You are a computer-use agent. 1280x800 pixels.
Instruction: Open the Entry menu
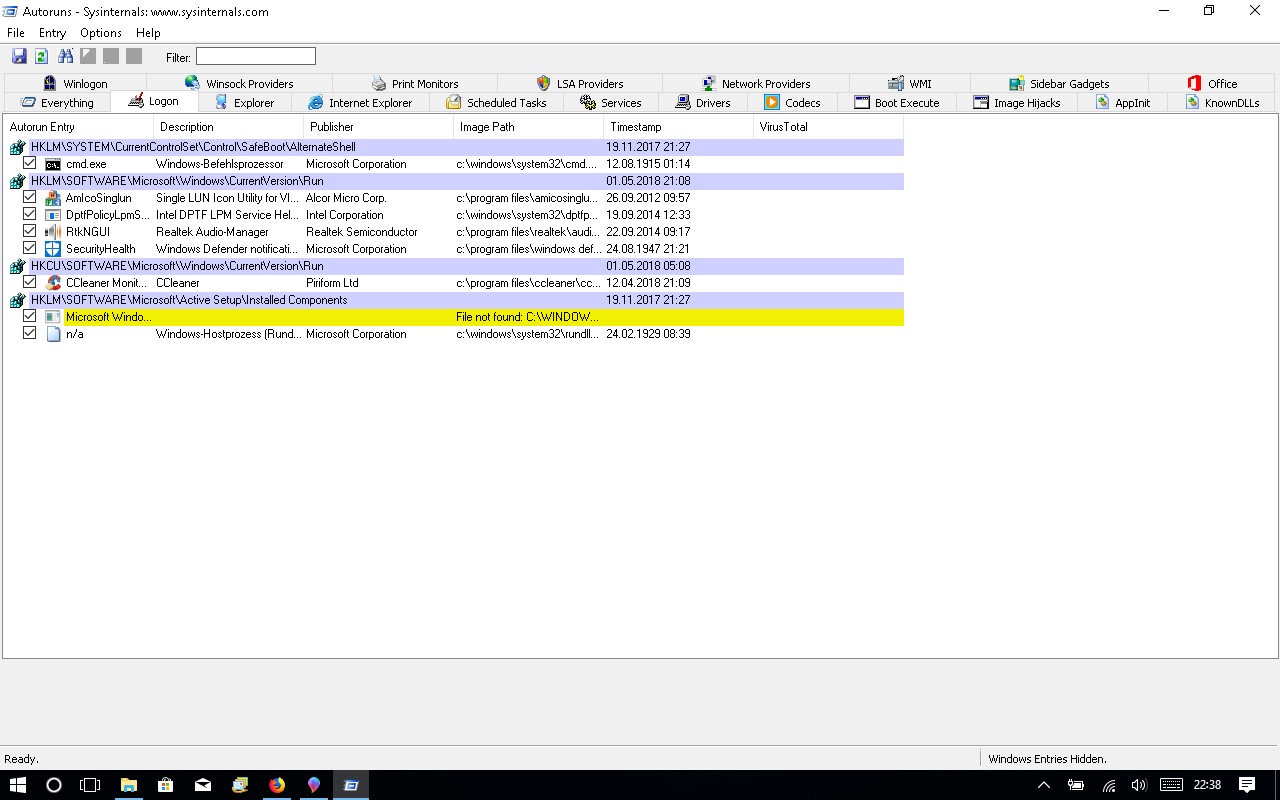(x=52, y=33)
